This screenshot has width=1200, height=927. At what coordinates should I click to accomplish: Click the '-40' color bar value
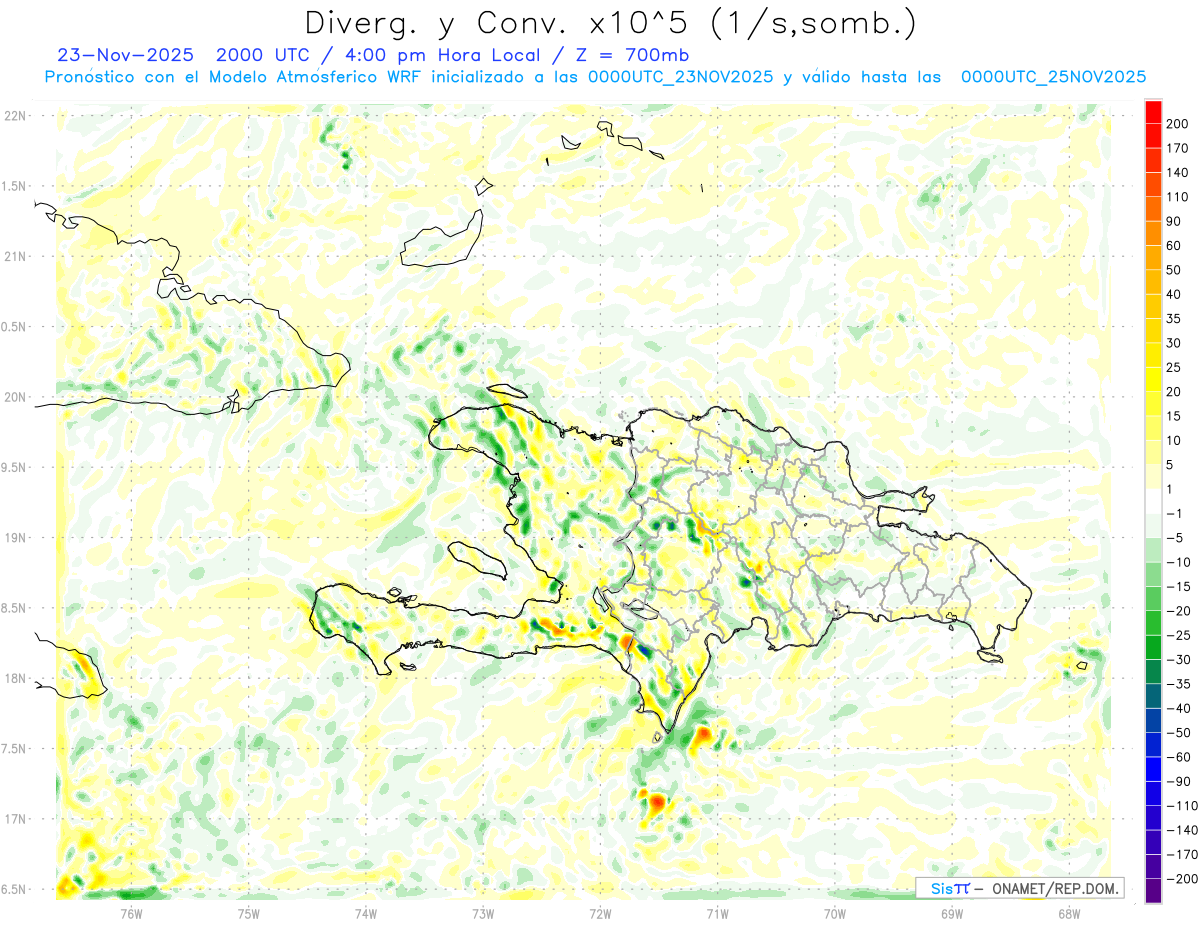click(1180, 708)
